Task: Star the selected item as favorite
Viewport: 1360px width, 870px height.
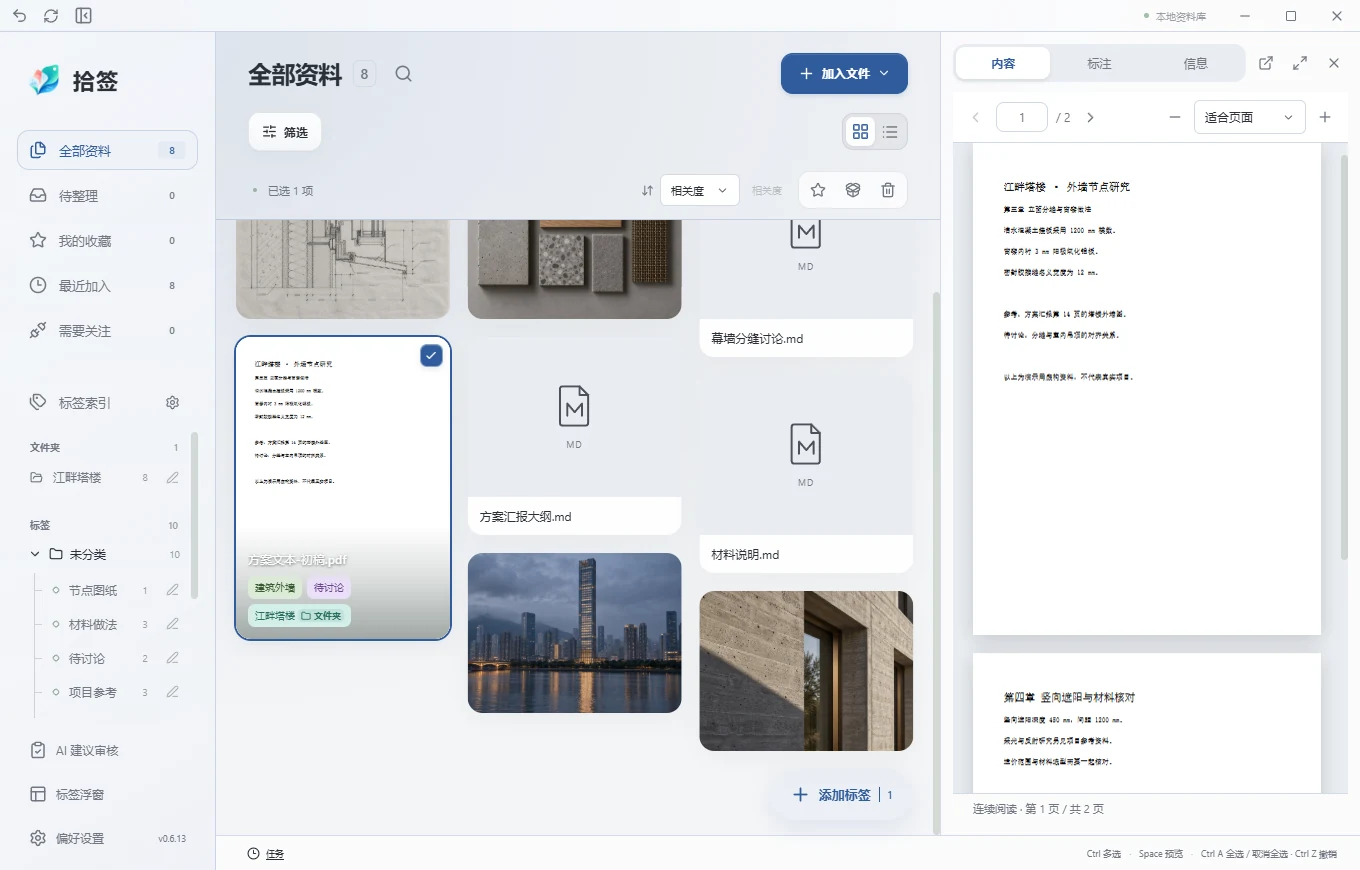Action: click(x=818, y=190)
